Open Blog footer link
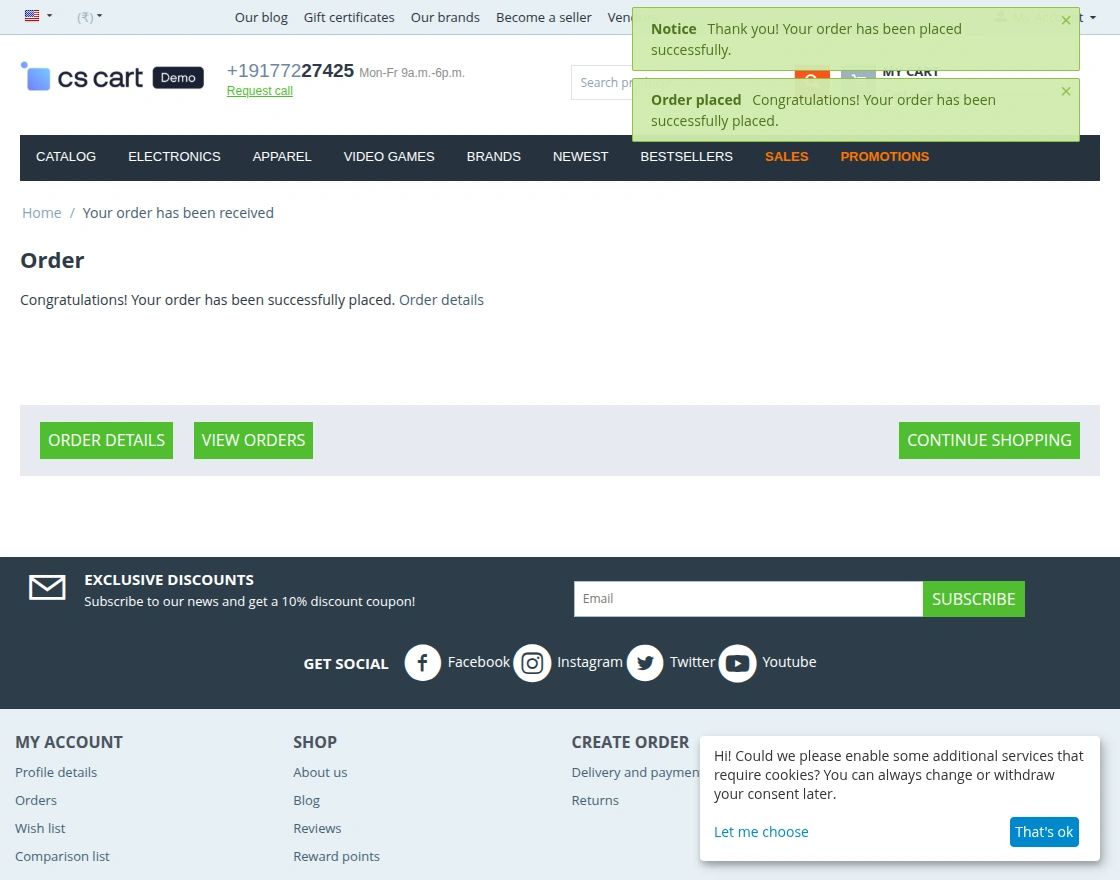 (x=306, y=800)
